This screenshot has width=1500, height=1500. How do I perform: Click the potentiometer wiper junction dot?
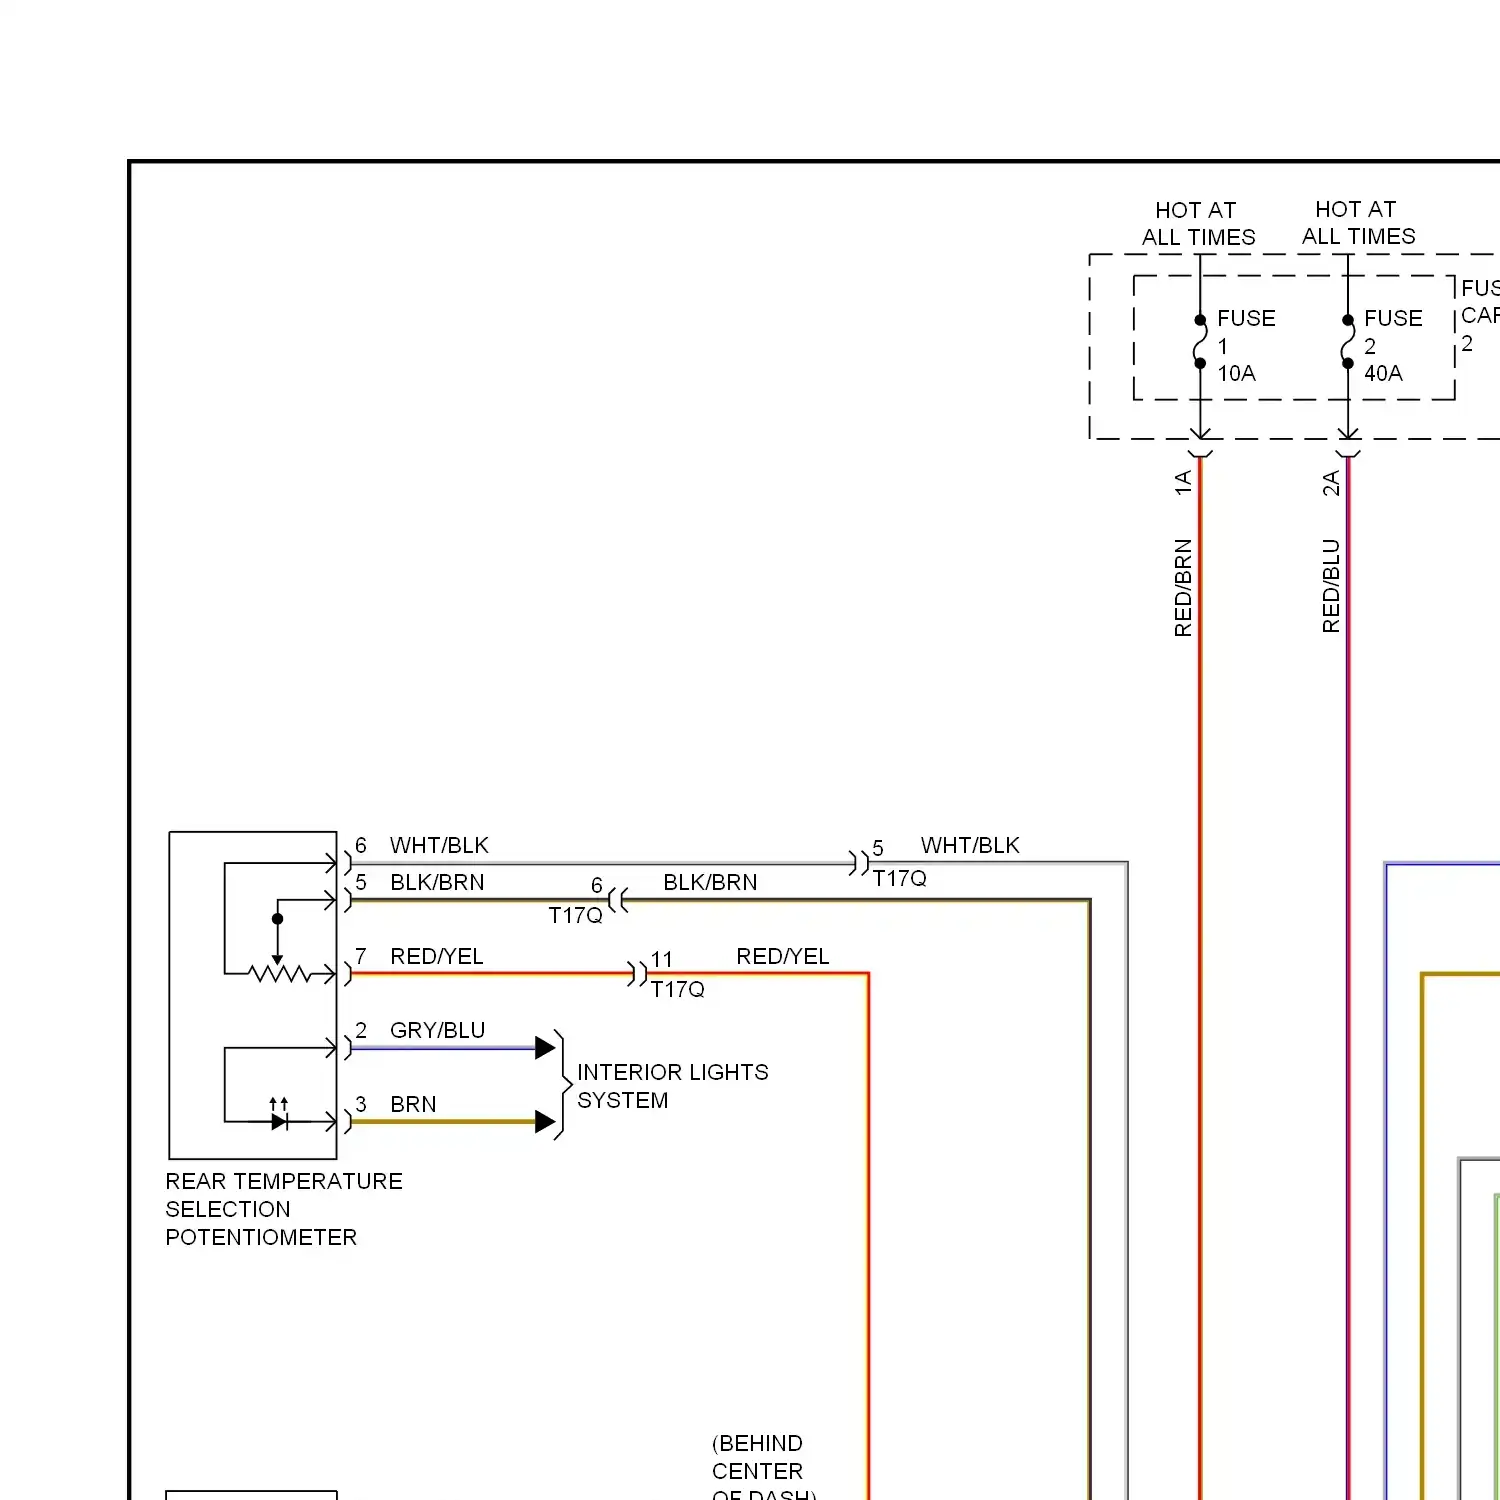pos(278,918)
